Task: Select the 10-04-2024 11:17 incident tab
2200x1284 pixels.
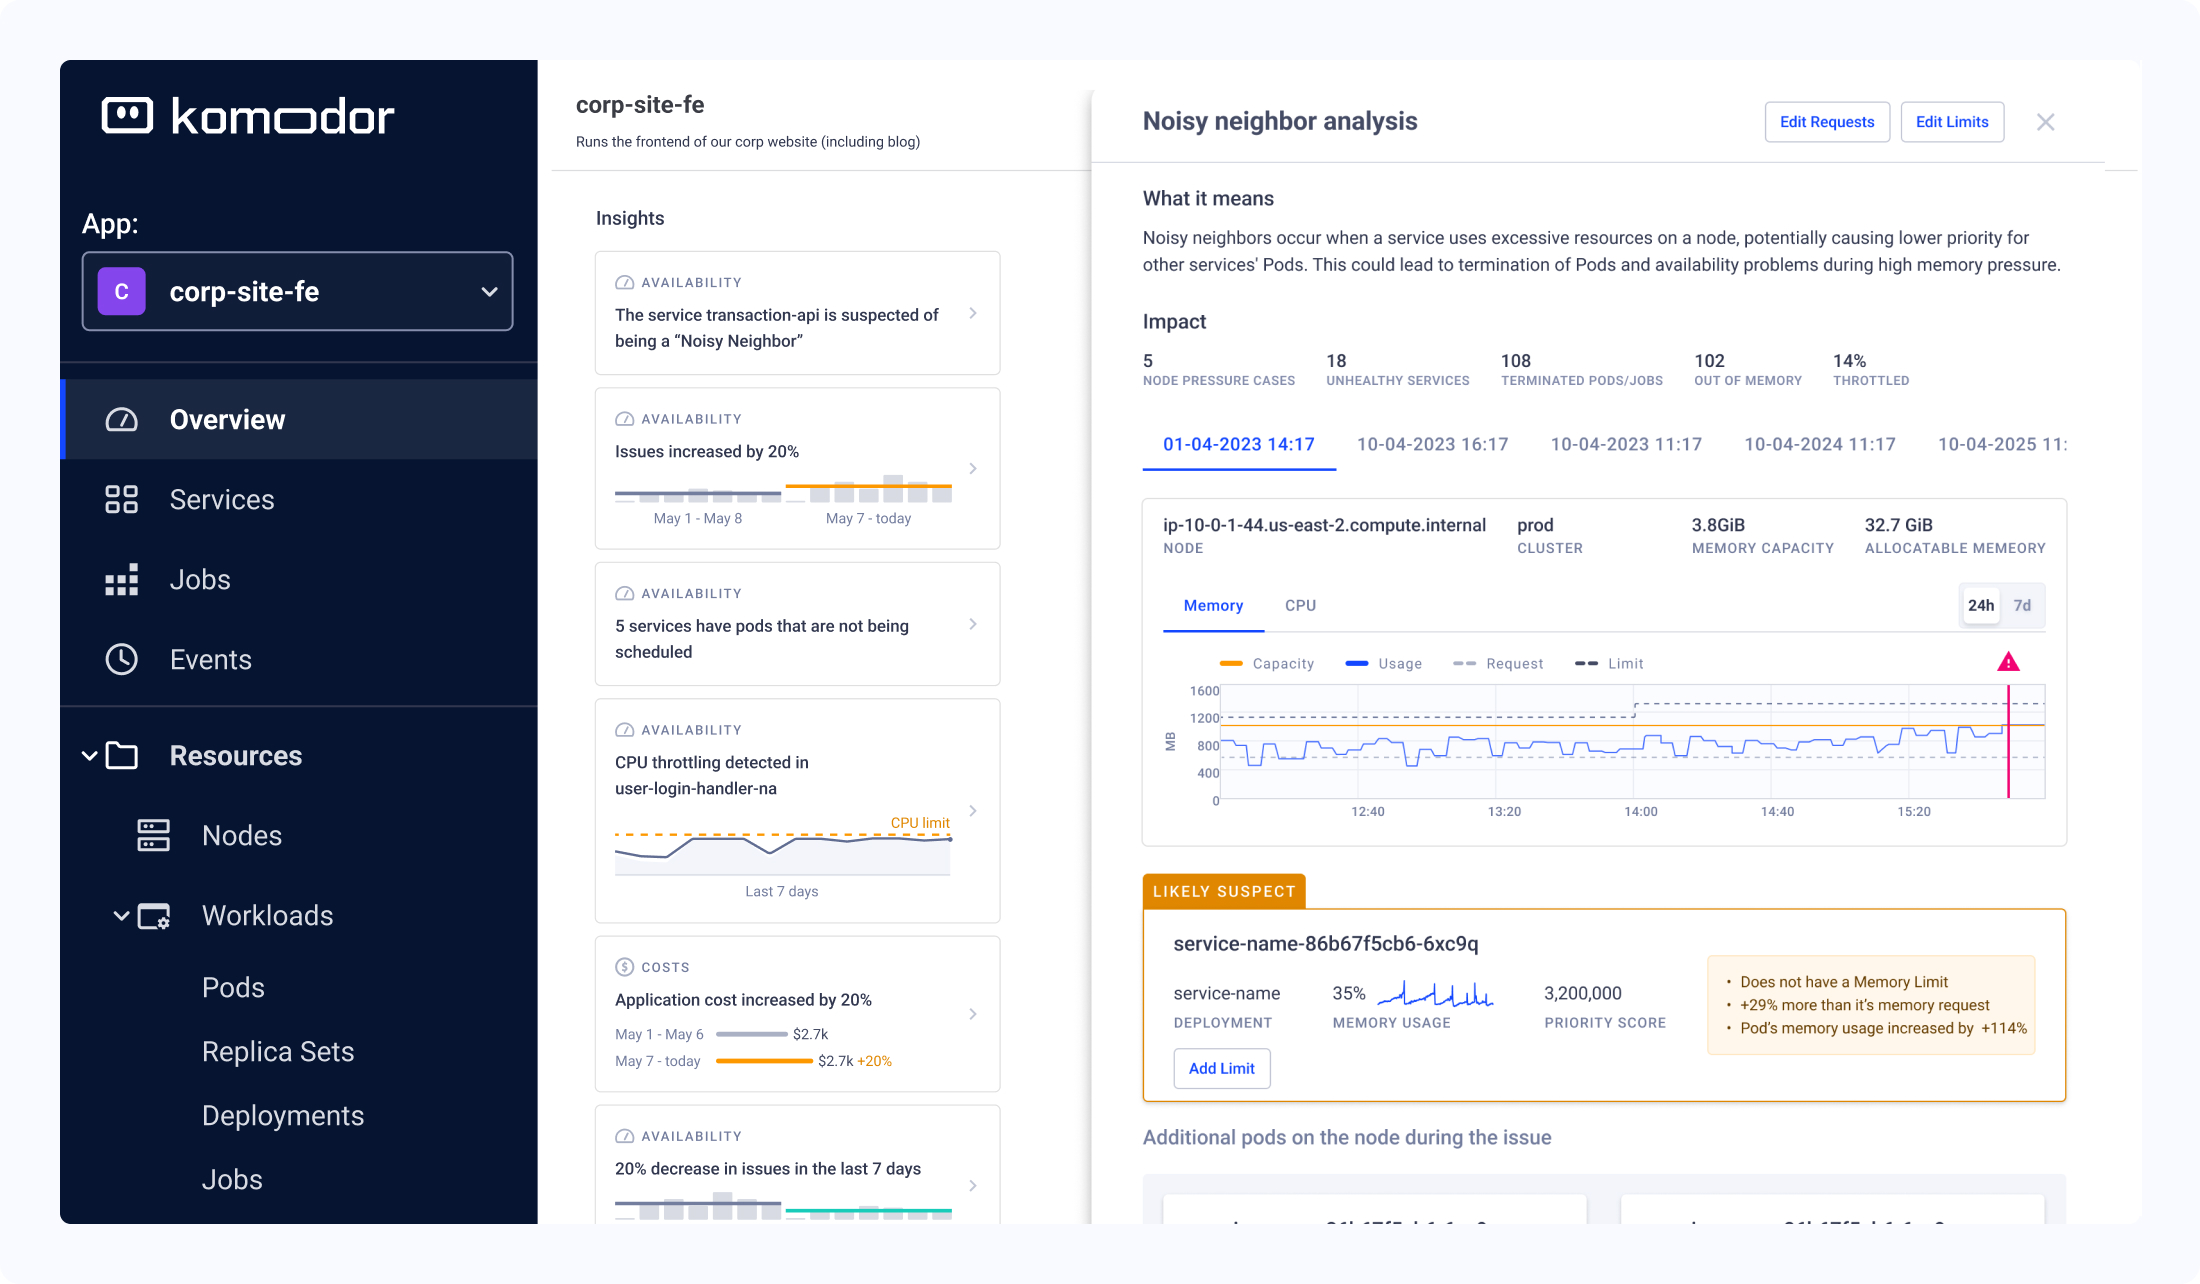Action: pyautogui.click(x=1820, y=445)
